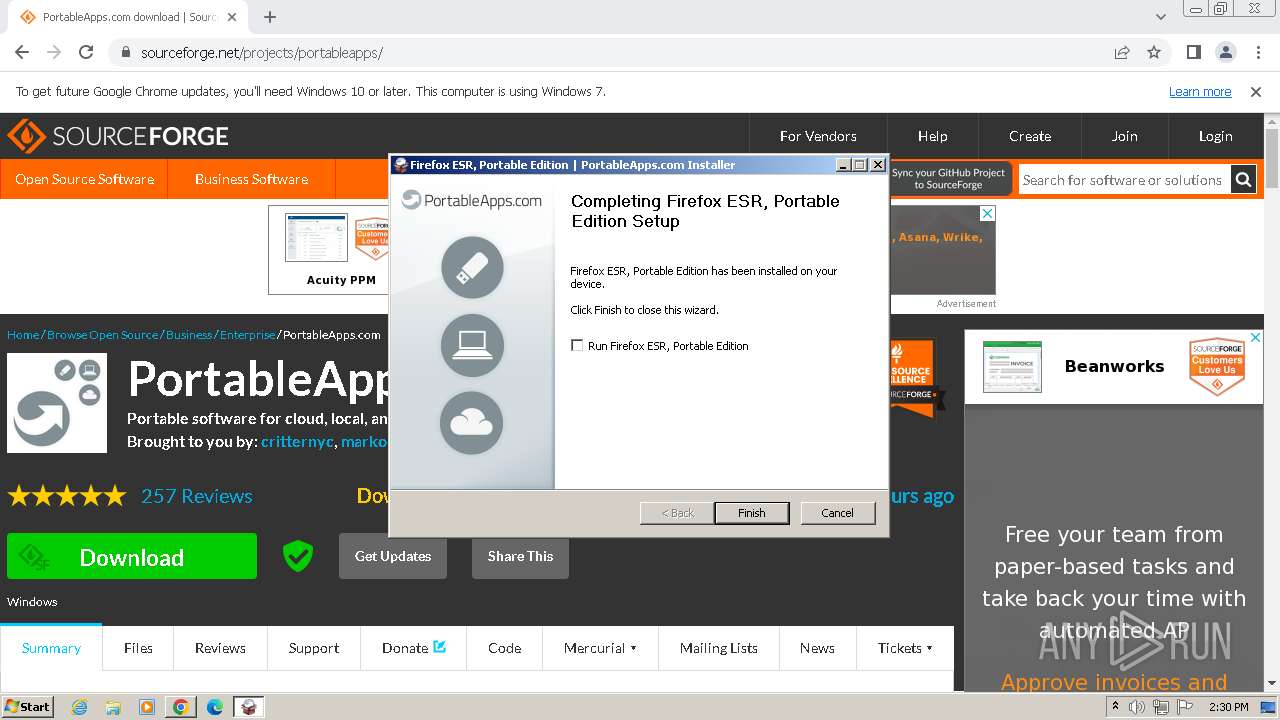Share this page using the share icon
This screenshot has width=1280, height=720.
tap(1122, 52)
